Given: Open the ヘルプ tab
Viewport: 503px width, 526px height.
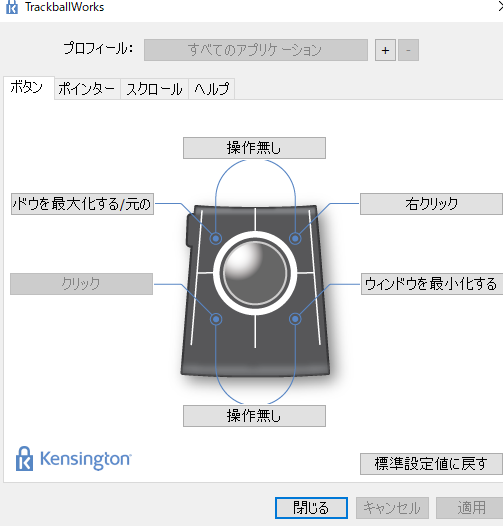Looking at the screenshot, I should tap(212, 89).
